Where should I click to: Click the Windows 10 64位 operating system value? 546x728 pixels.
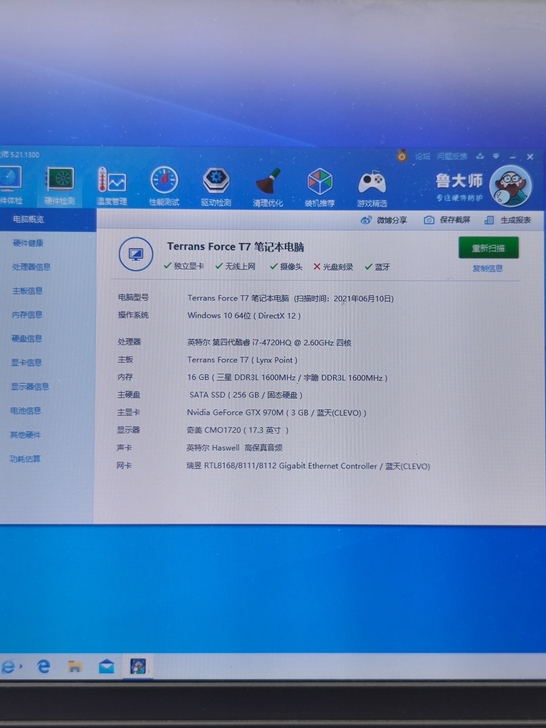pyautogui.click(x=244, y=315)
